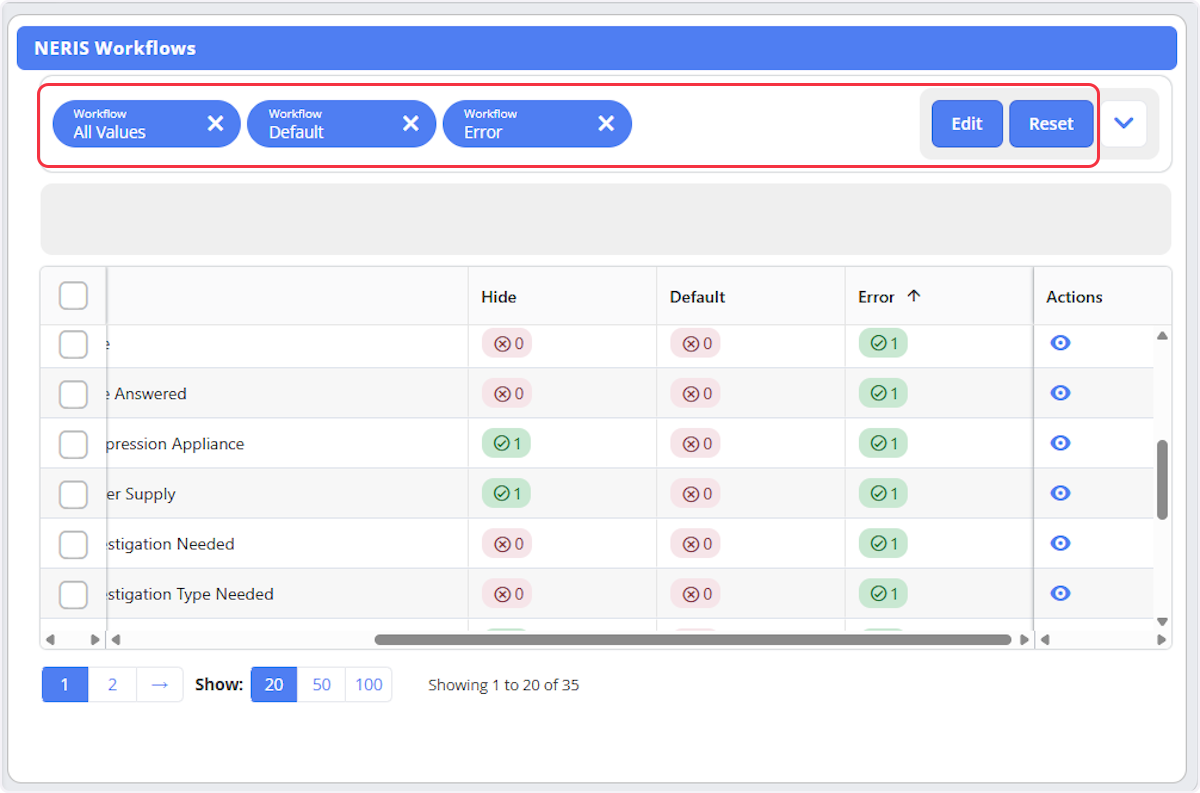Tick the checkbox for Answered row
This screenshot has width=1200, height=793.
(73, 394)
